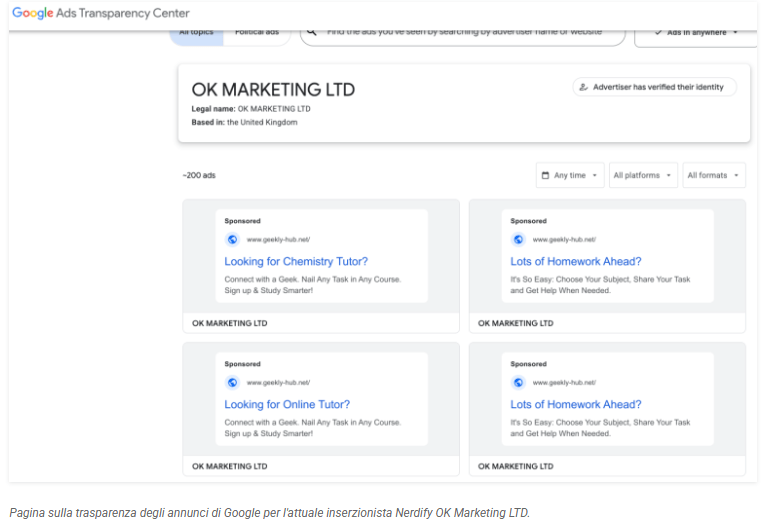776x526 pixels.
Task: Expand the All platforms filter dropdown
Action: (x=643, y=175)
